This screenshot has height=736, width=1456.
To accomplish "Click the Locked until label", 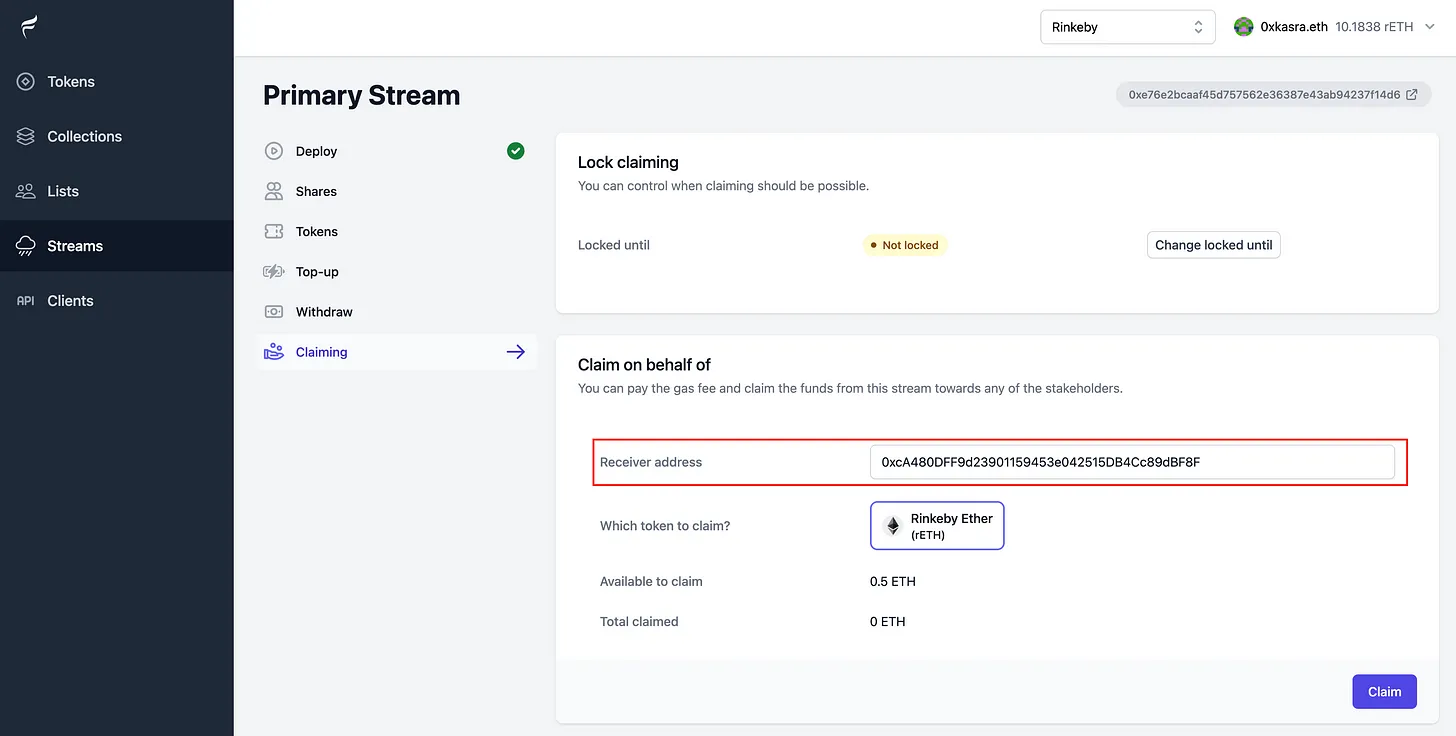I will pyautogui.click(x=614, y=245).
